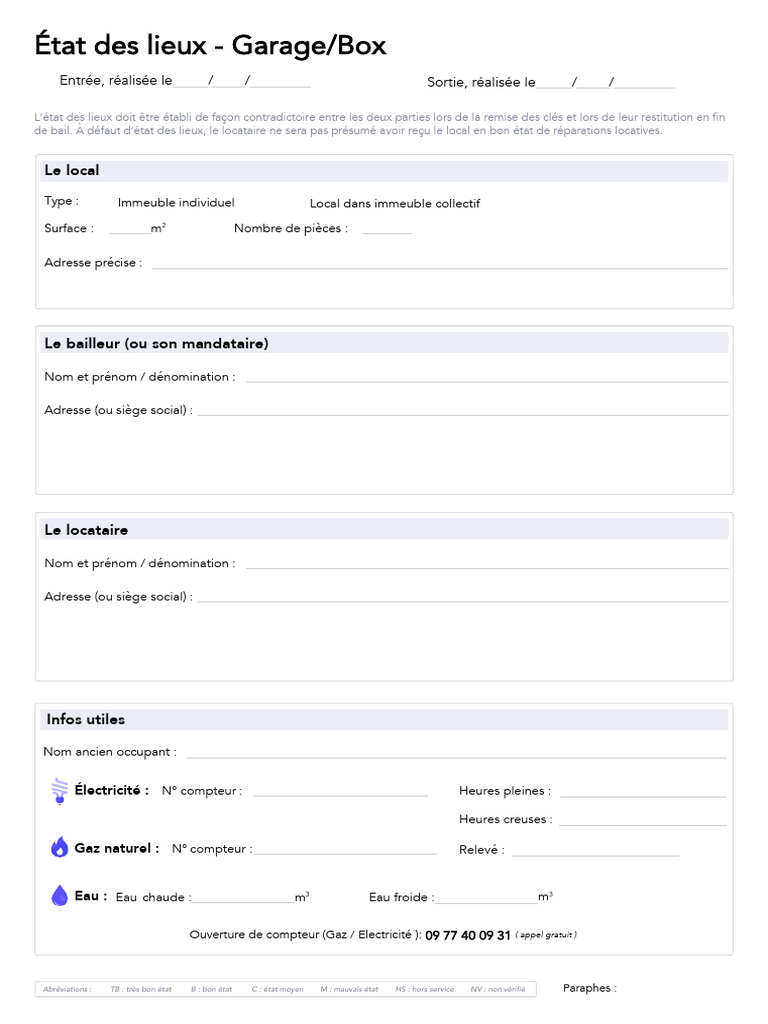Click the "Heures creuses" input line
768x1024 pixels.
(643, 820)
